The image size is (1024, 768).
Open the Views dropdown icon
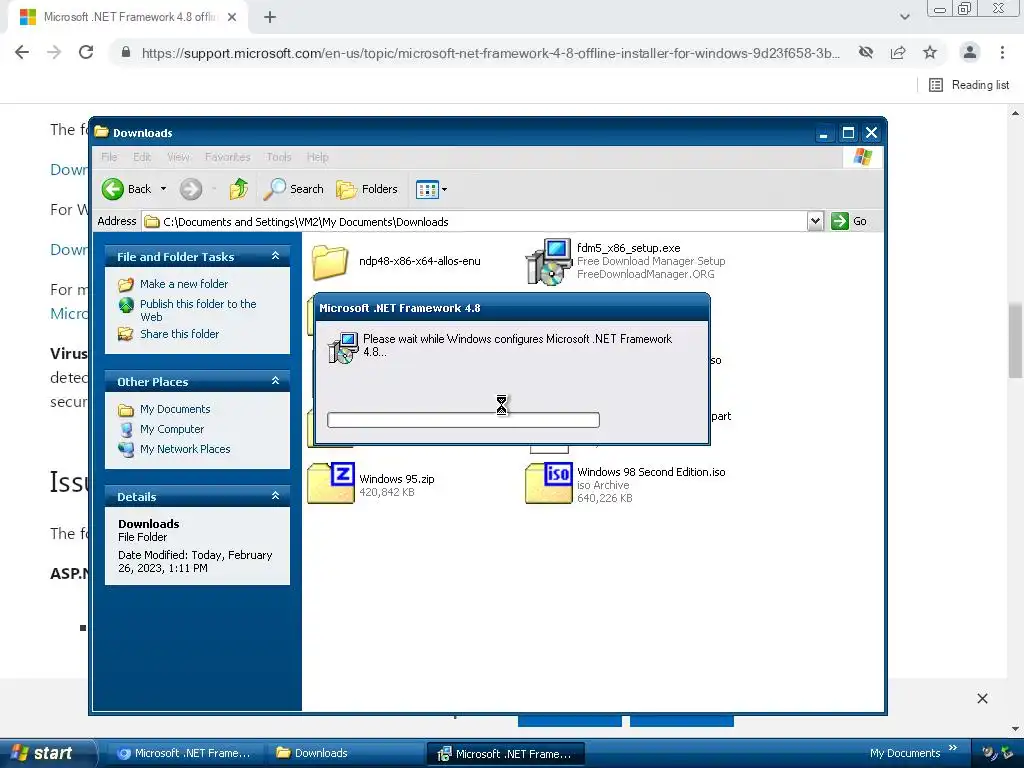click(x=431, y=189)
